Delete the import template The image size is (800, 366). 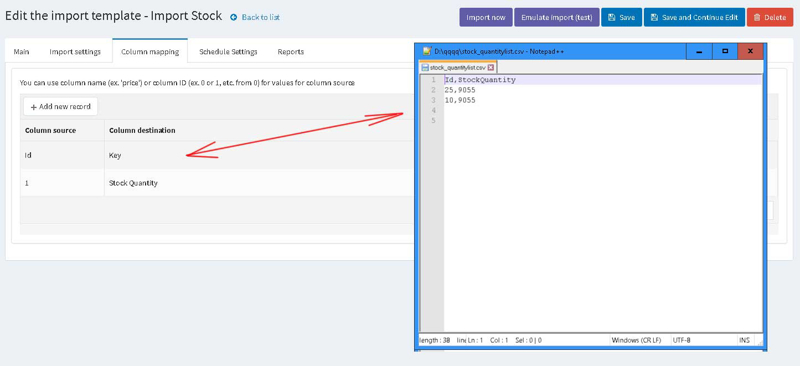tap(770, 17)
